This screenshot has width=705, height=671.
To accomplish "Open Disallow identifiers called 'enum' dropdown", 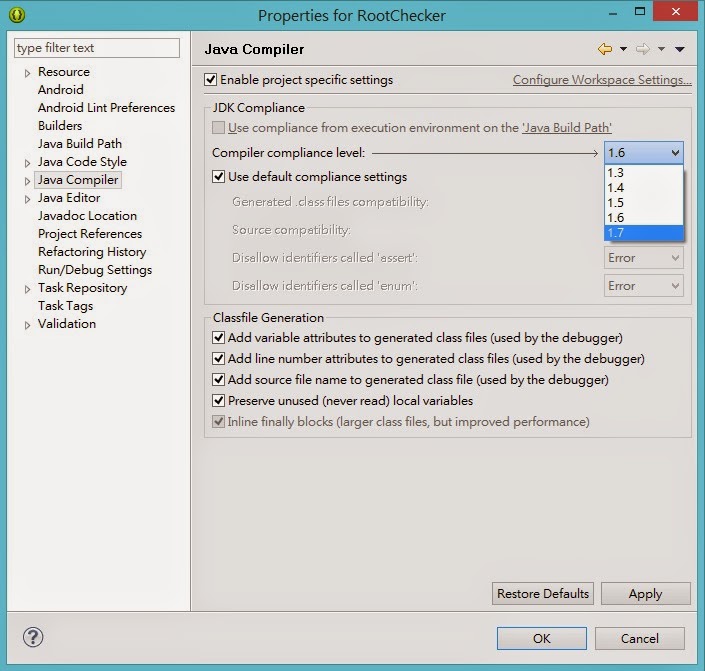I will click(644, 286).
